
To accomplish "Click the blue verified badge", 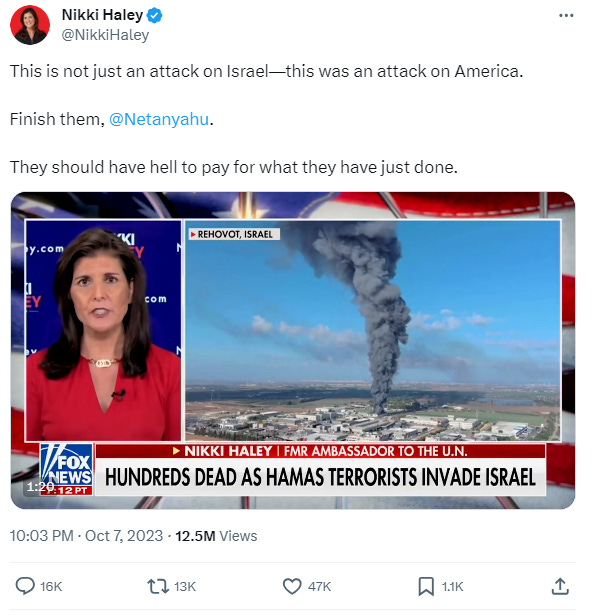I will click(154, 16).
